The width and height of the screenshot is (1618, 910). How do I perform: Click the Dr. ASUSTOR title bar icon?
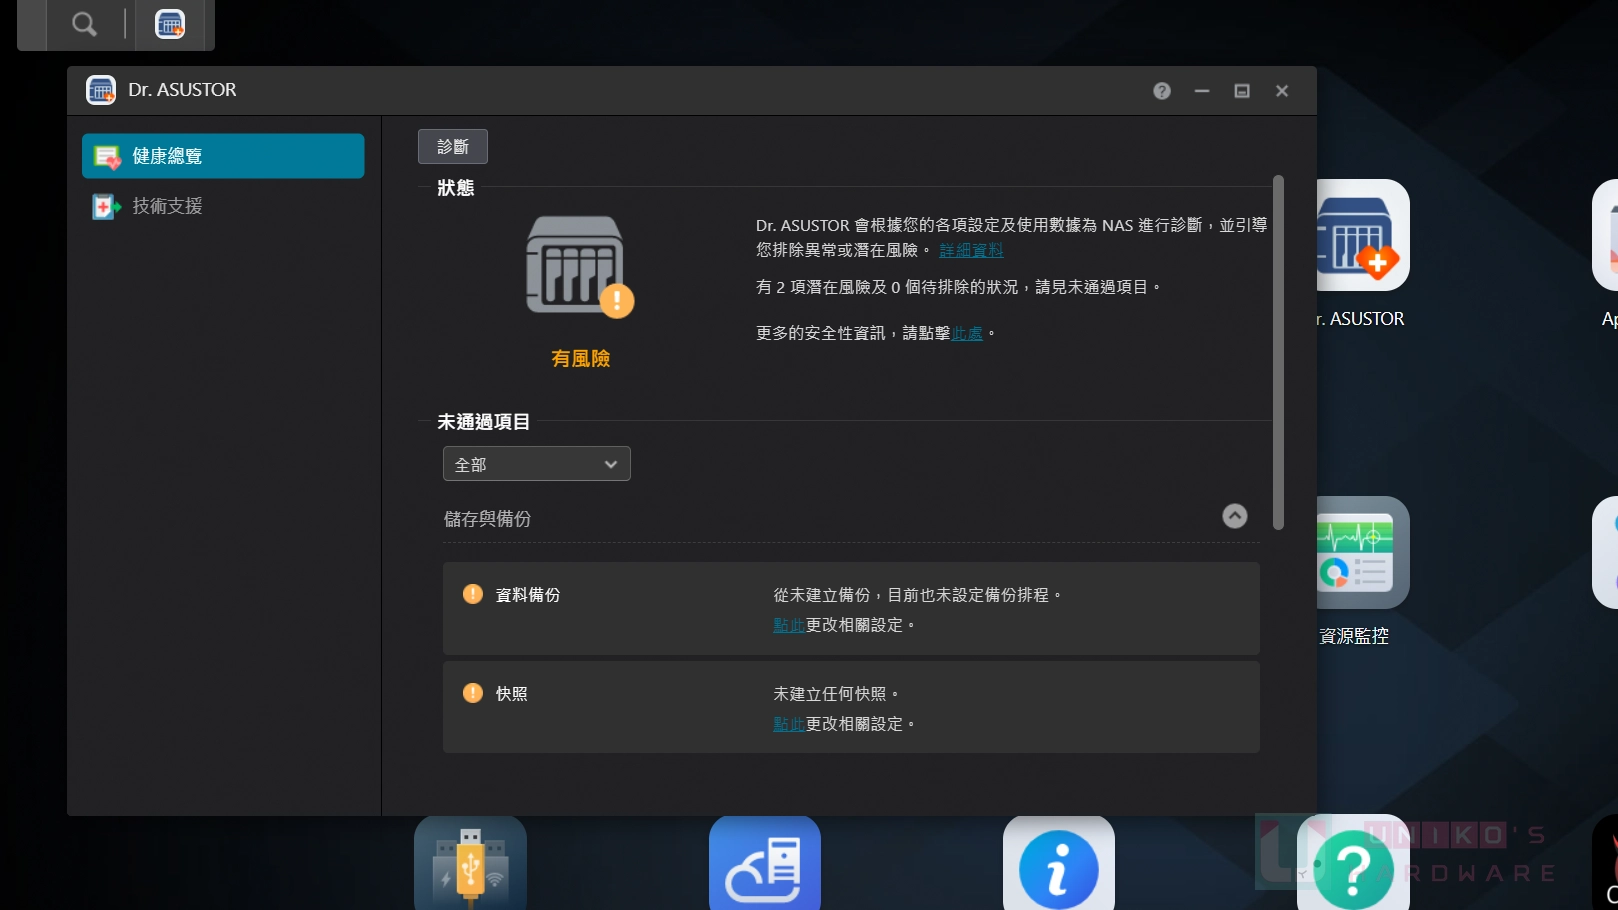pyautogui.click(x=101, y=90)
